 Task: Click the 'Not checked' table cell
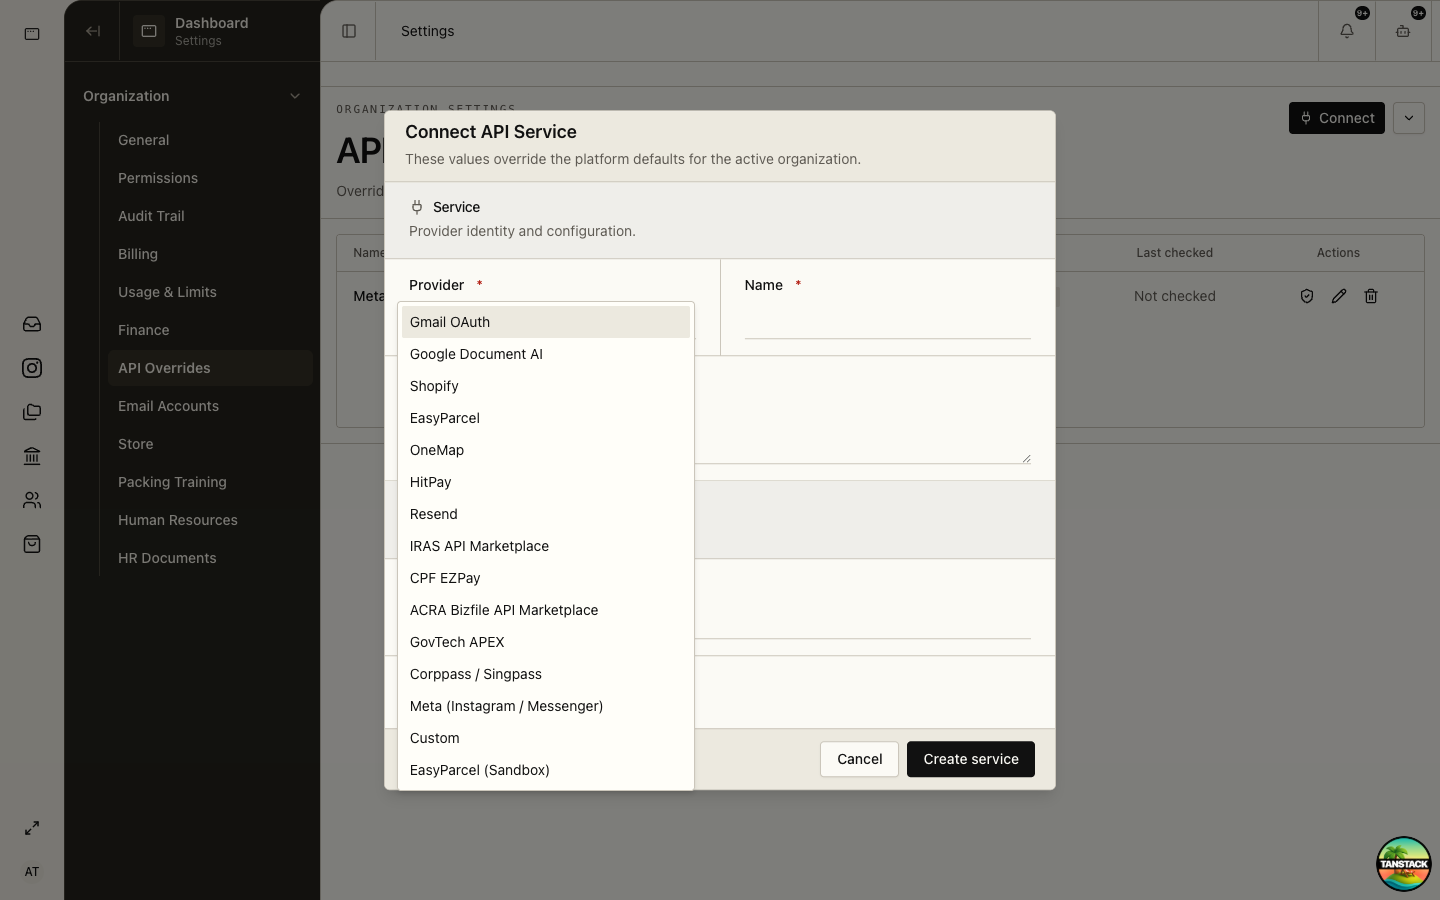click(1175, 296)
